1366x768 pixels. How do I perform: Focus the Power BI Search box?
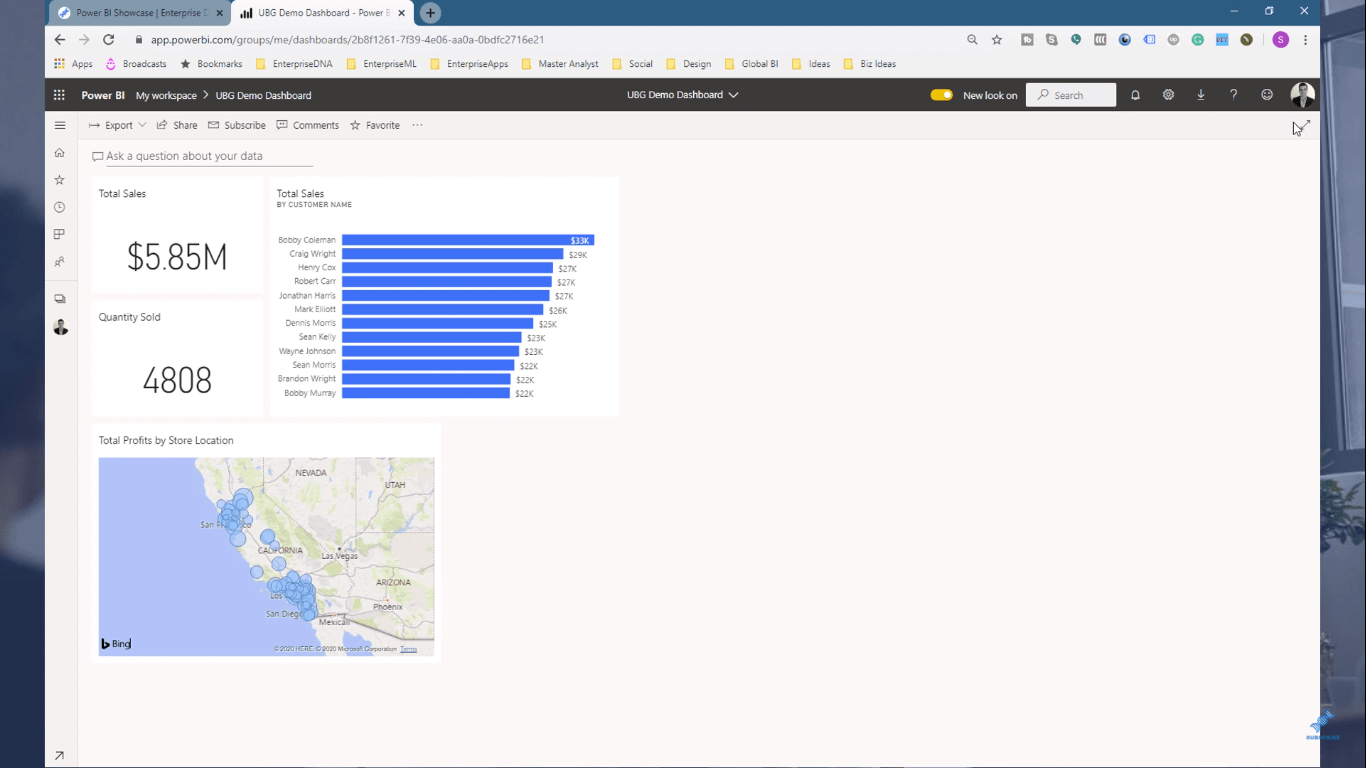(1071, 95)
